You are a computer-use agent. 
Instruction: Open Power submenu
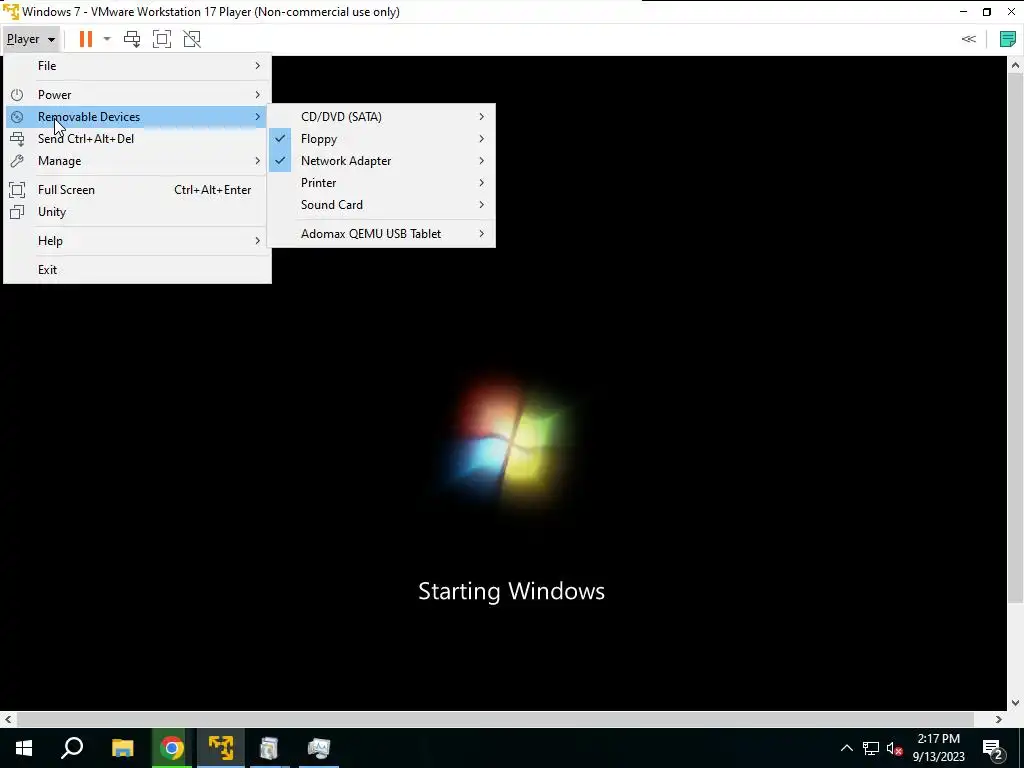point(137,95)
